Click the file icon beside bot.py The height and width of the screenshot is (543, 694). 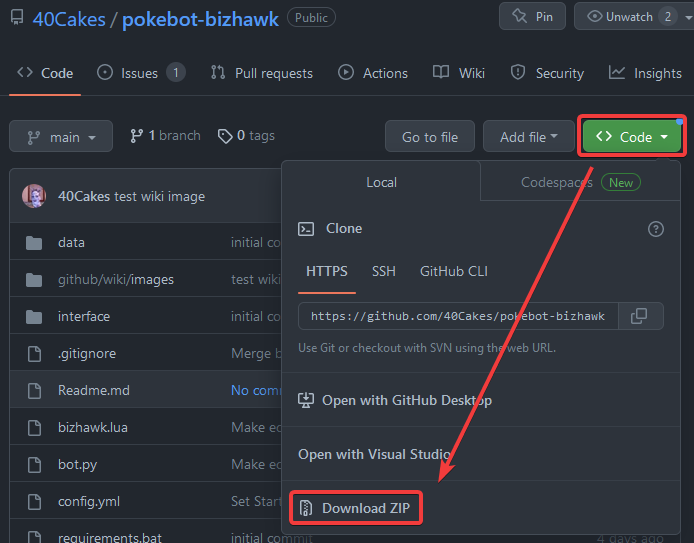pyautogui.click(x=34, y=464)
